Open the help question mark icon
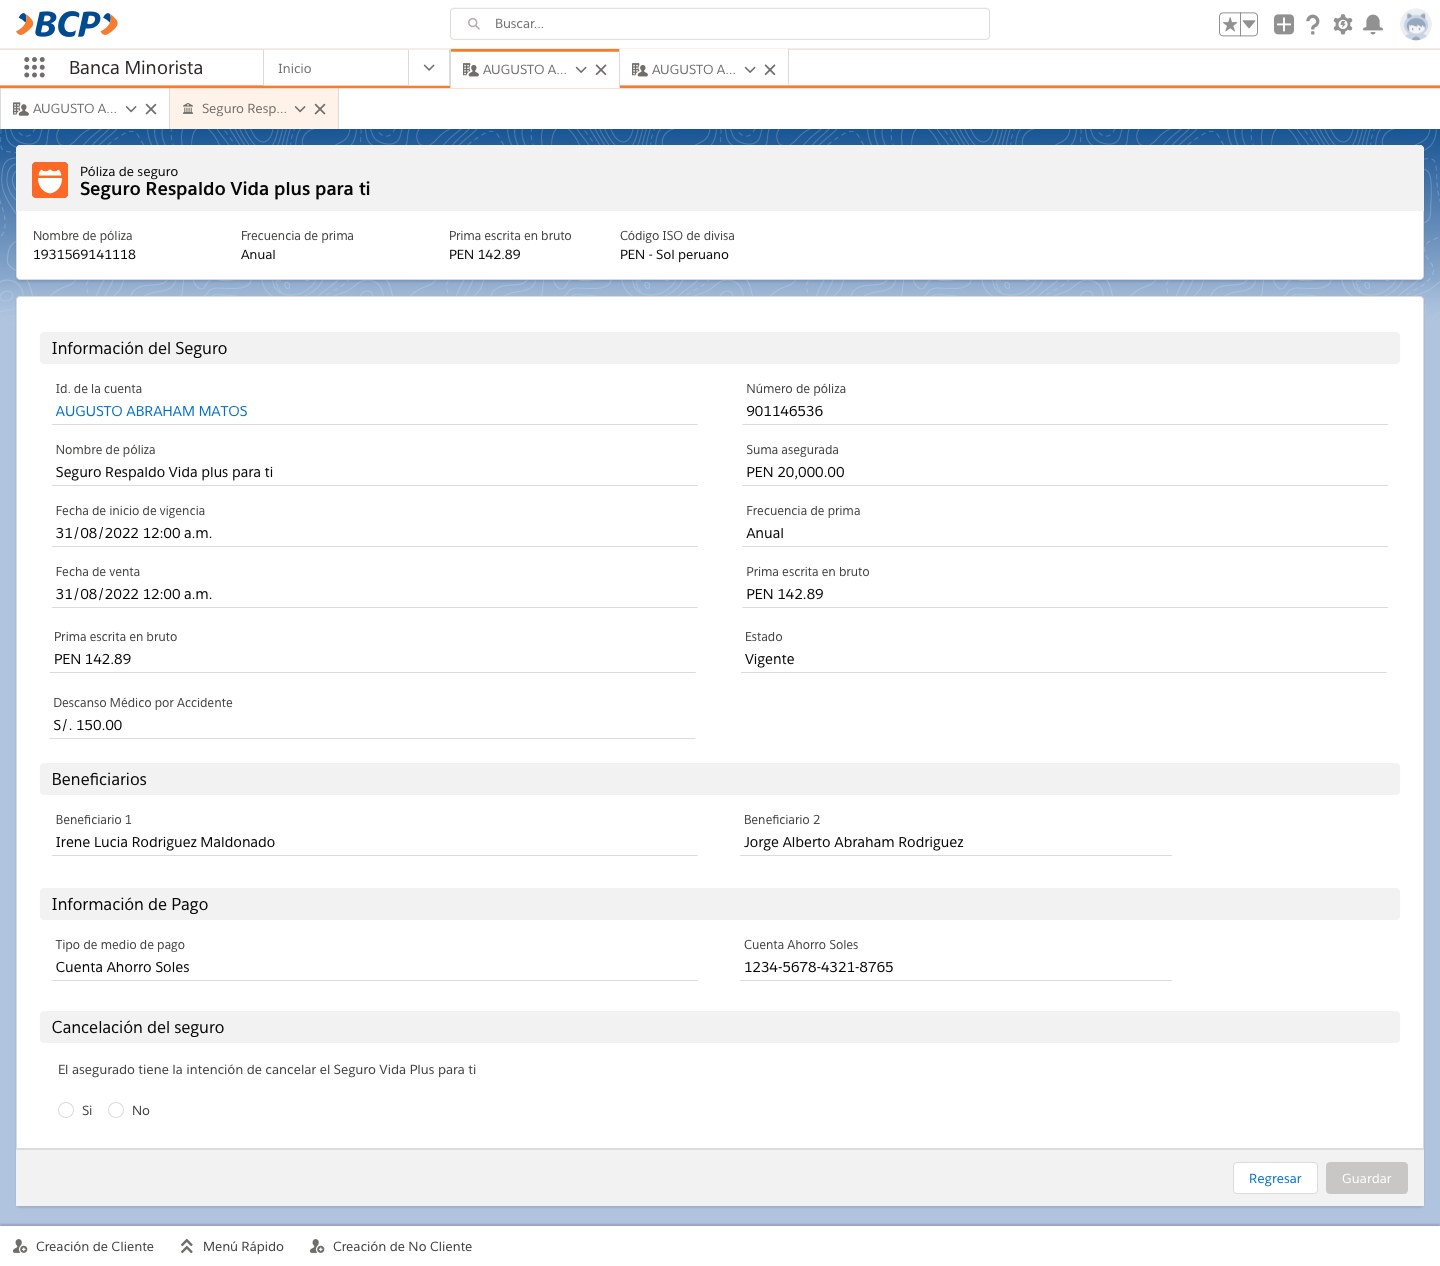The image size is (1440, 1266). tap(1313, 25)
